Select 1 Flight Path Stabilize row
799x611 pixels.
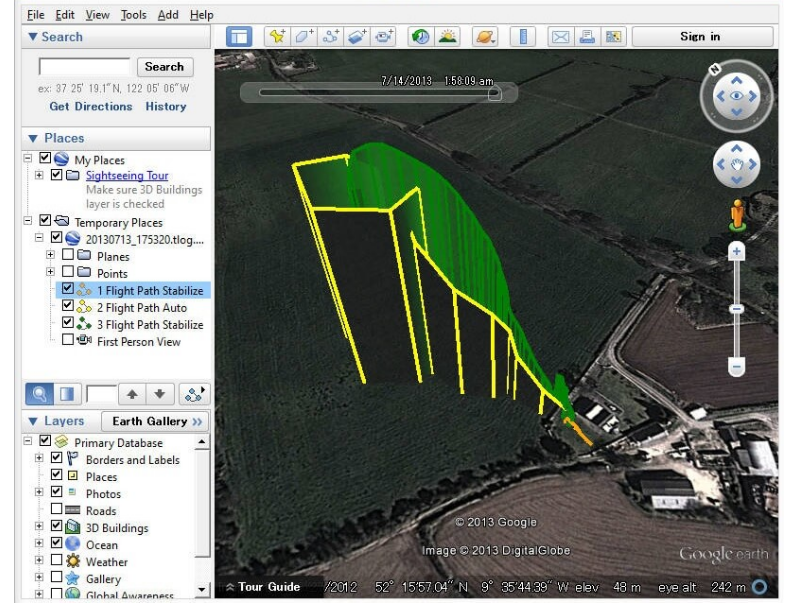[133, 290]
